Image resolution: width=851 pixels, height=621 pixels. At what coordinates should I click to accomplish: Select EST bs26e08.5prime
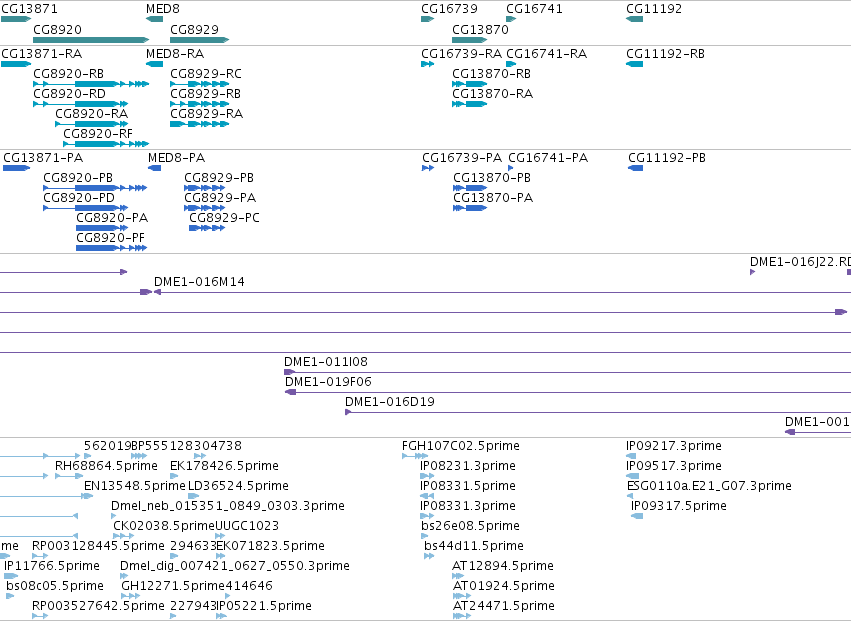coord(471,526)
